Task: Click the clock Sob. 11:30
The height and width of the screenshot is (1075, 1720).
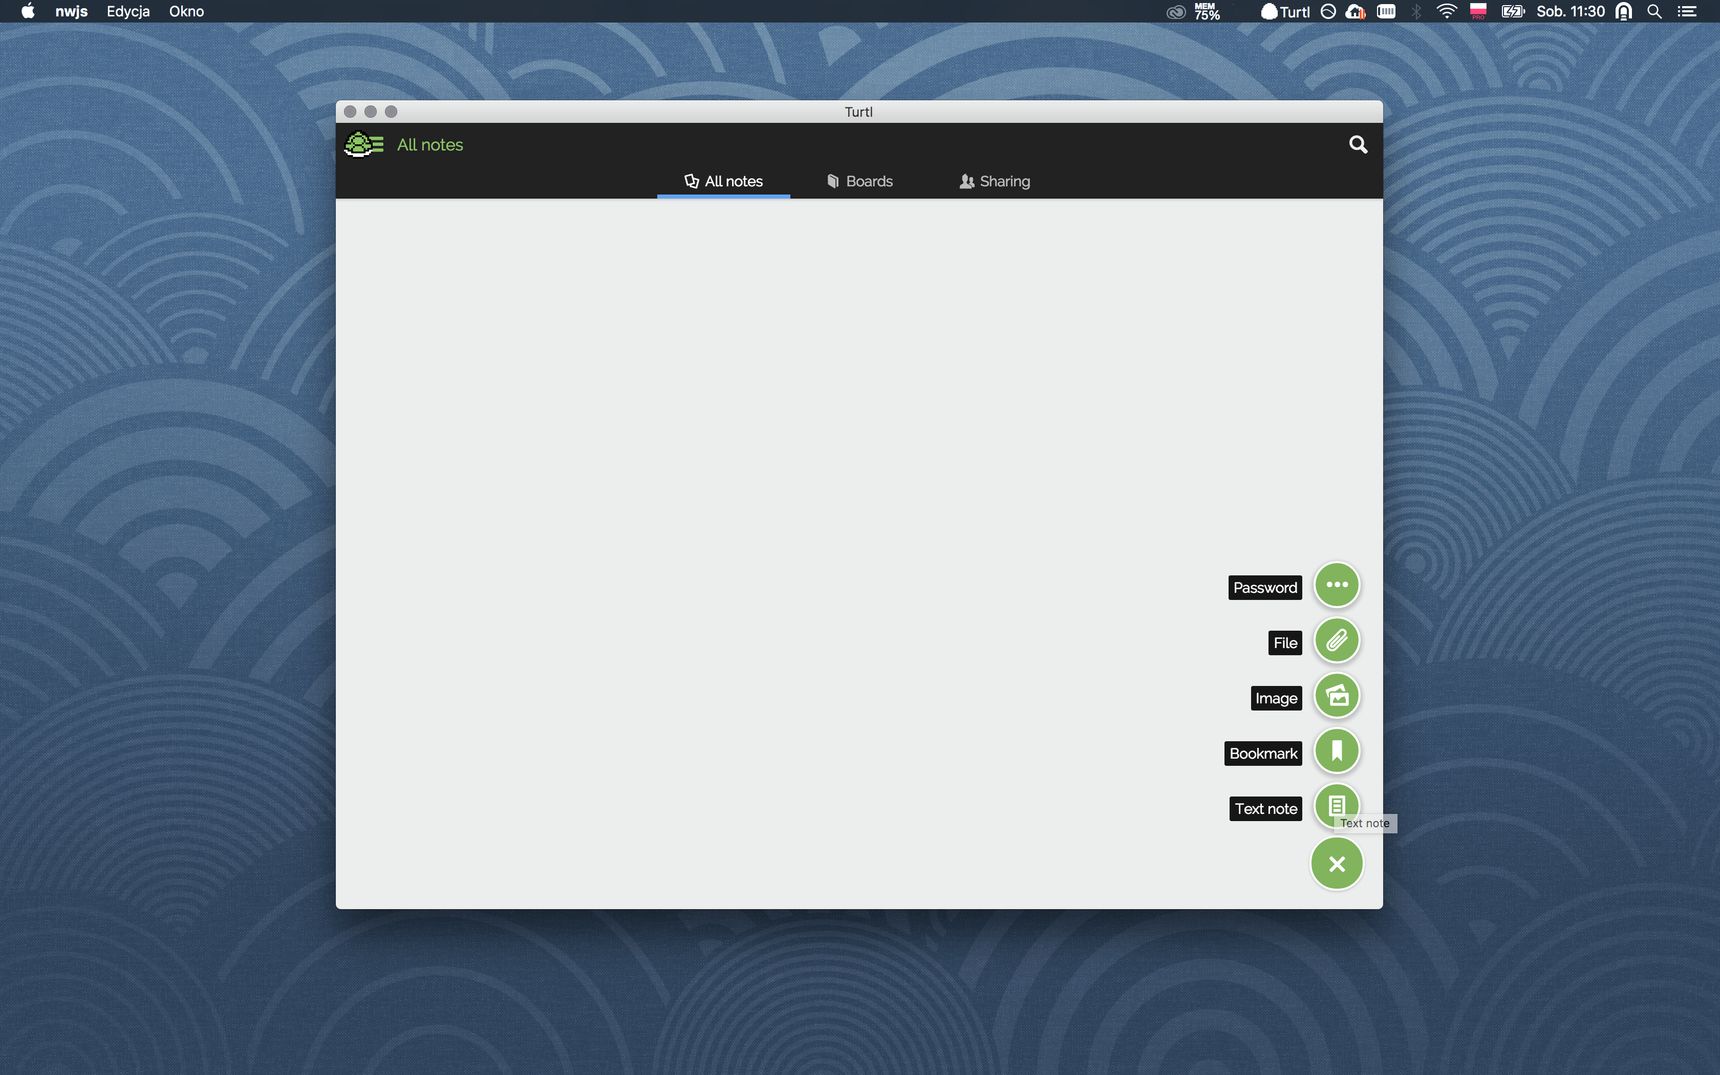Action: tap(1570, 11)
